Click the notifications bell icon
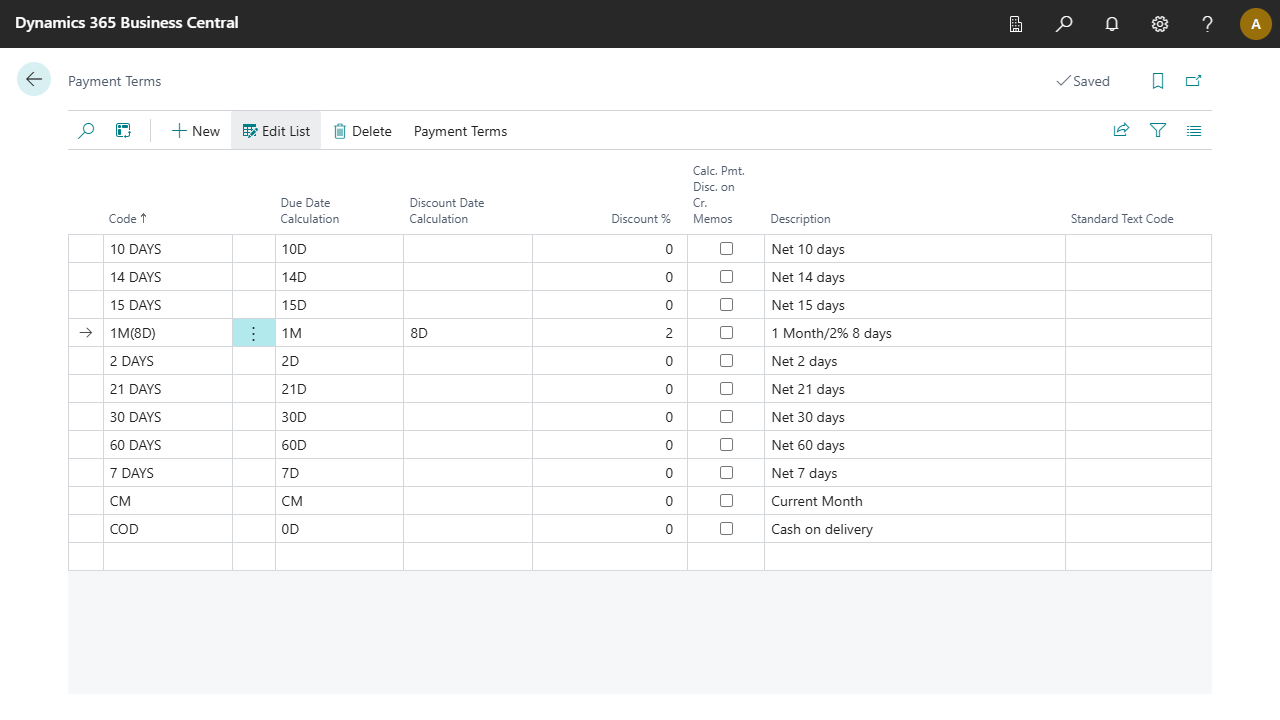The height and width of the screenshot is (720, 1280). tap(1112, 24)
